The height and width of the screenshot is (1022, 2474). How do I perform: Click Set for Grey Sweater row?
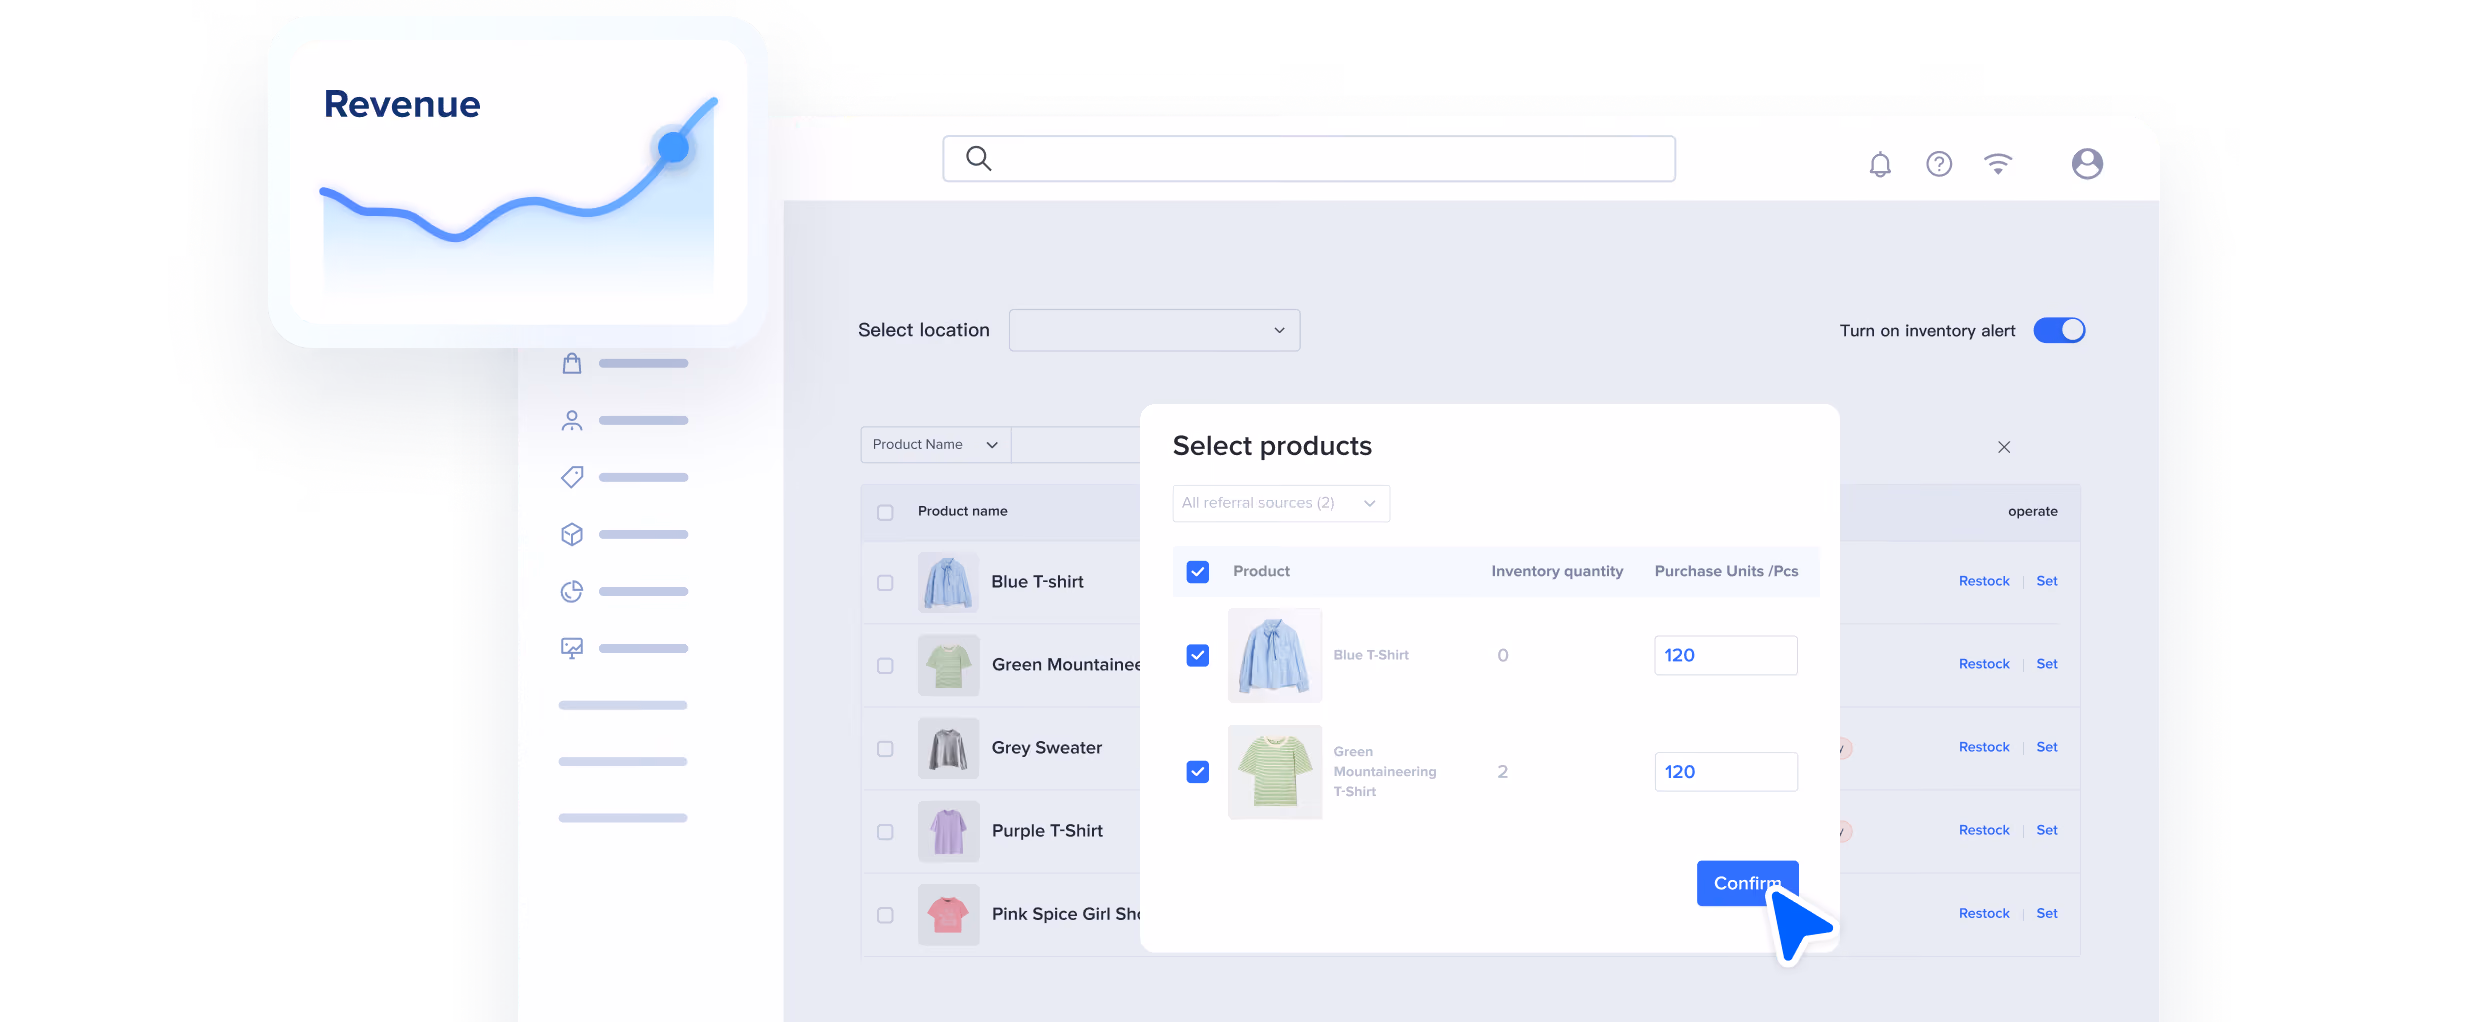2046,747
